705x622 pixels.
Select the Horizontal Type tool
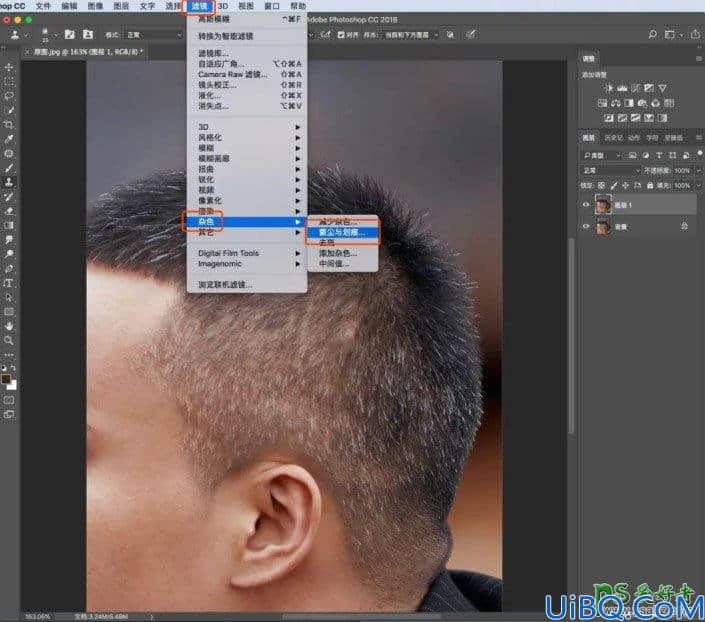click(9, 283)
